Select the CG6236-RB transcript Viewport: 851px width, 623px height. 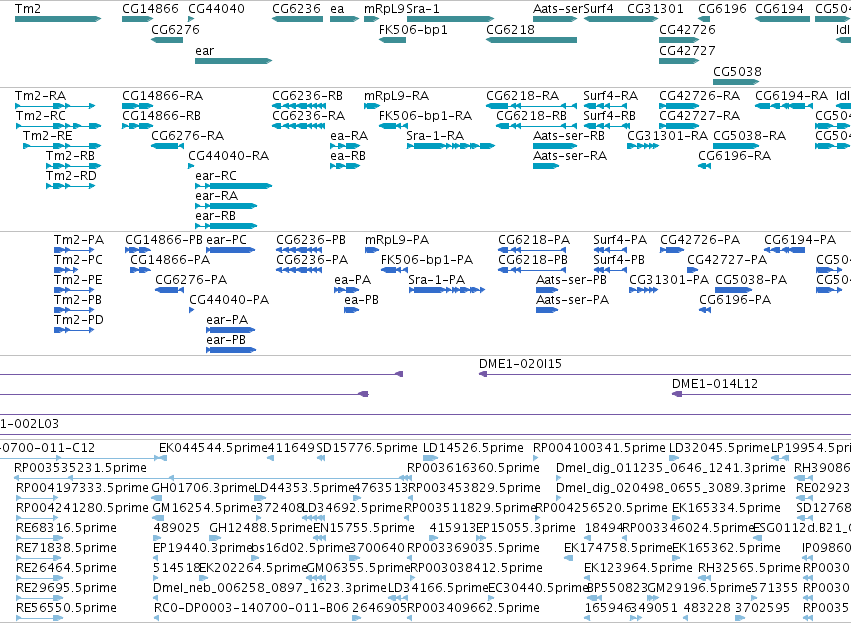(x=297, y=106)
